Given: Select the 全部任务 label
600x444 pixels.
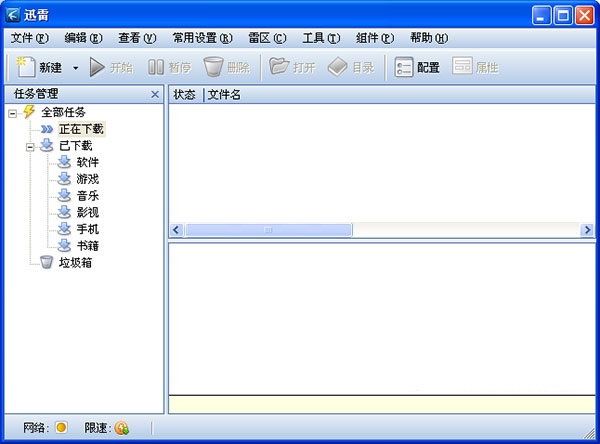Looking at the screenshot, I should coord(63,112).
